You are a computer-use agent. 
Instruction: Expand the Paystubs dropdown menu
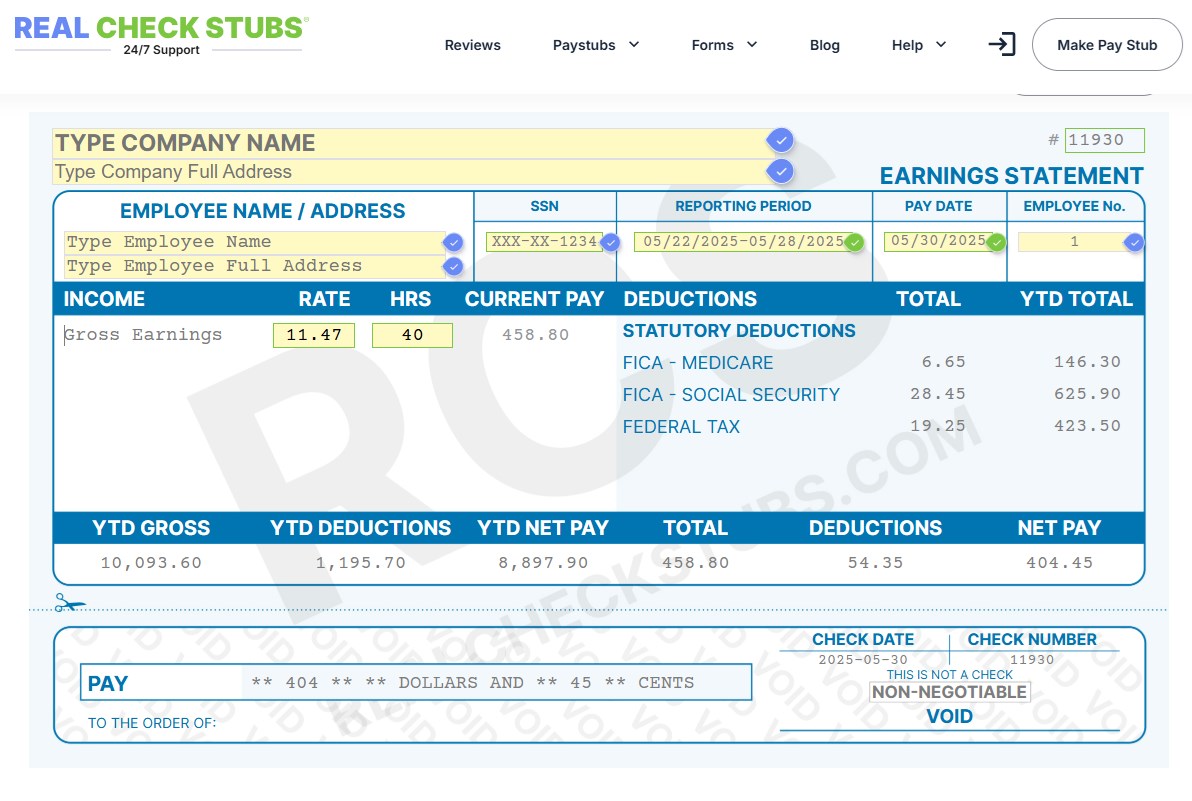[596, 45]
